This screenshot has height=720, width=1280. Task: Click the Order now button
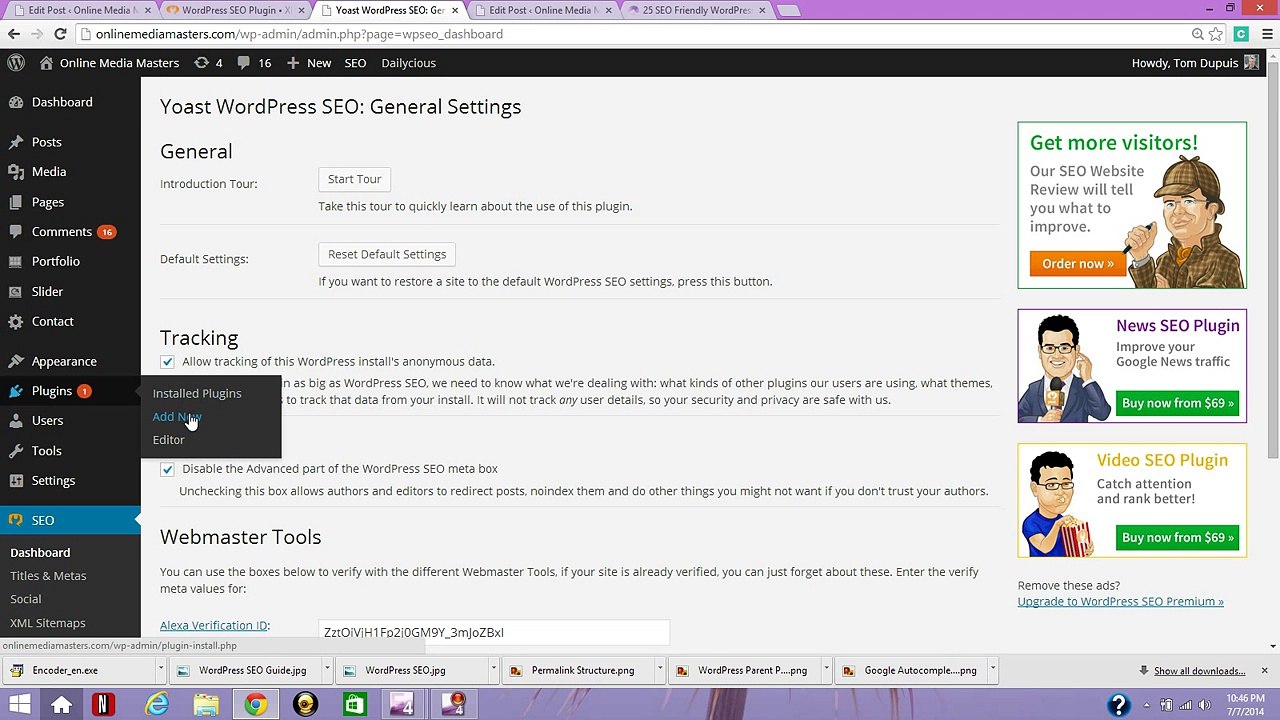click(x=1078, y=264)
